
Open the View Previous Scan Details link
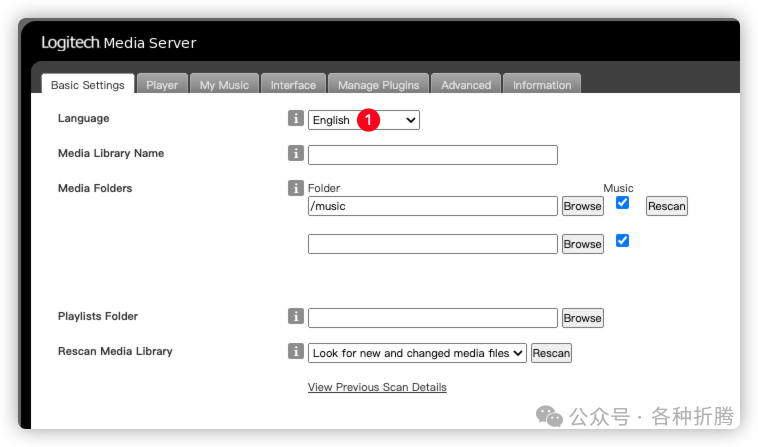[x=377, y=387]
